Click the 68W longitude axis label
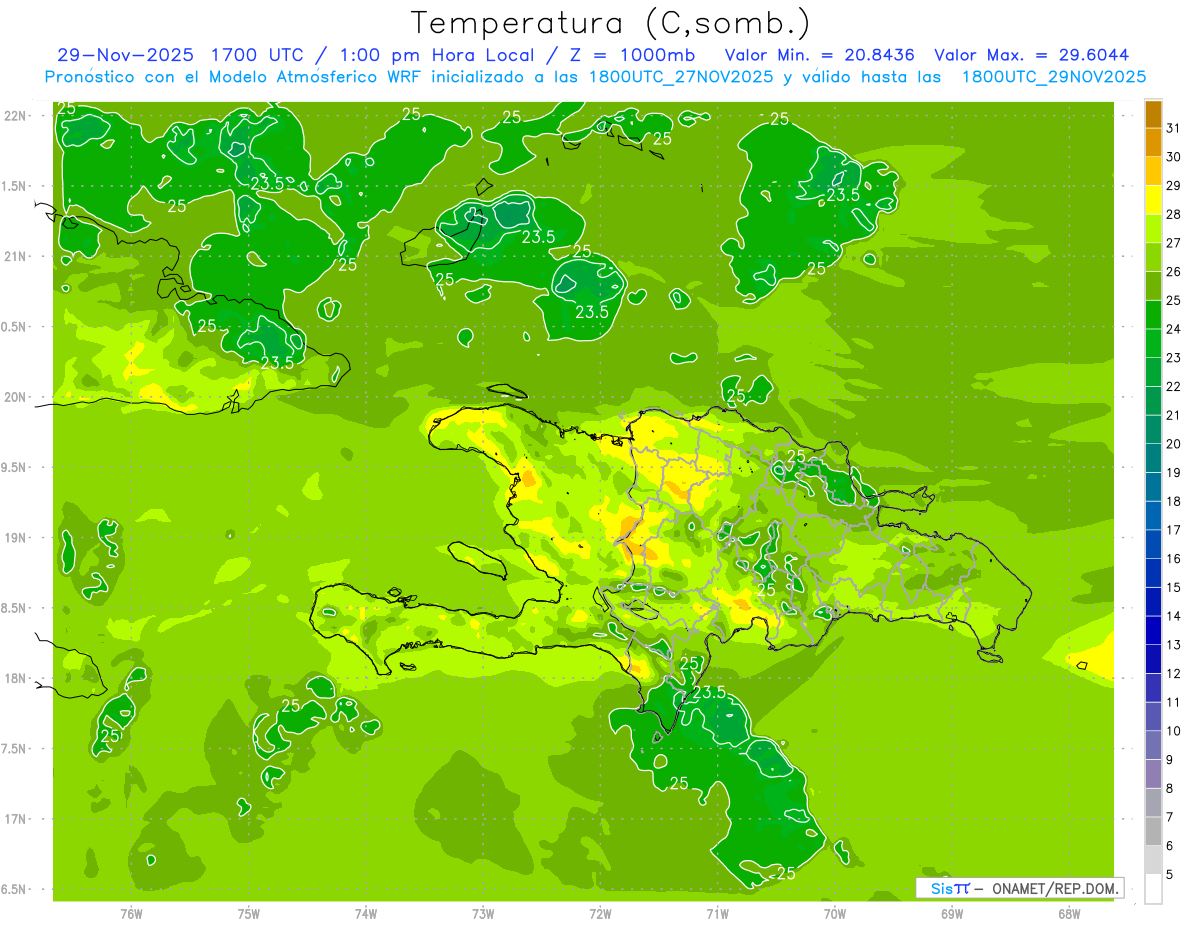The image size is (1200, 927). 1069,913
